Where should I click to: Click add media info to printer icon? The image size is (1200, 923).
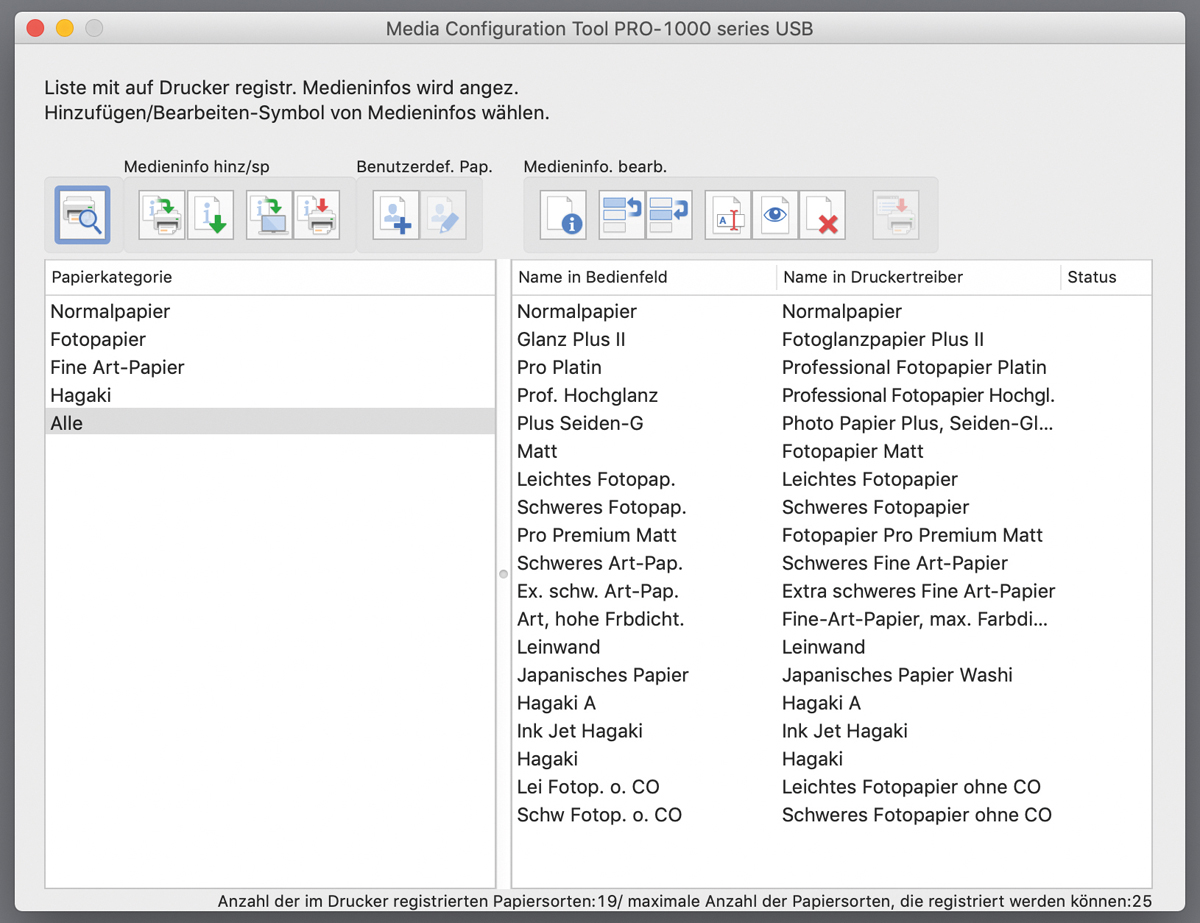pos(162,215)
